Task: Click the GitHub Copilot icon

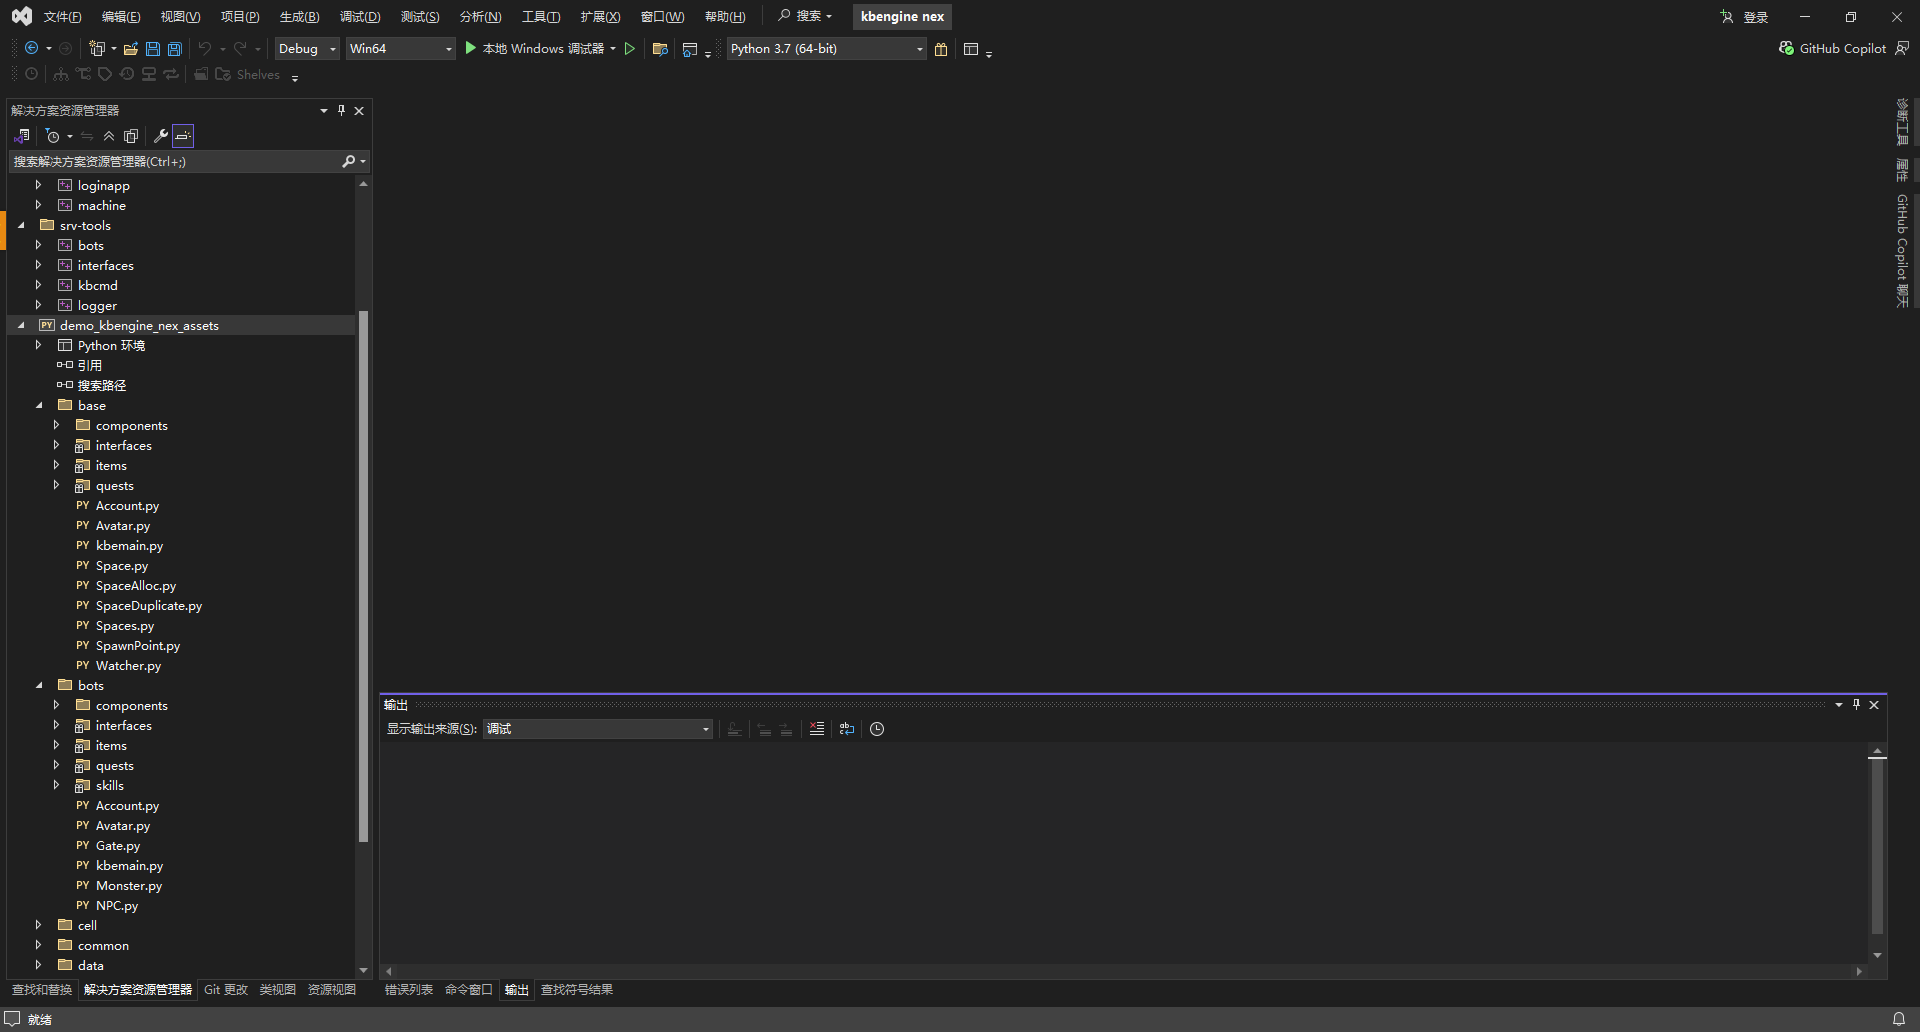Action: (x=1786, y=48)
